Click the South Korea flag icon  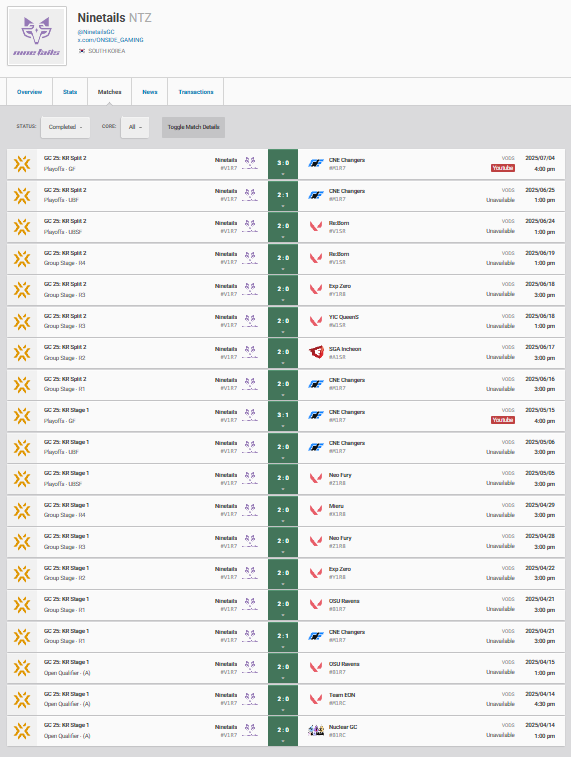click(x=82, y=51)
